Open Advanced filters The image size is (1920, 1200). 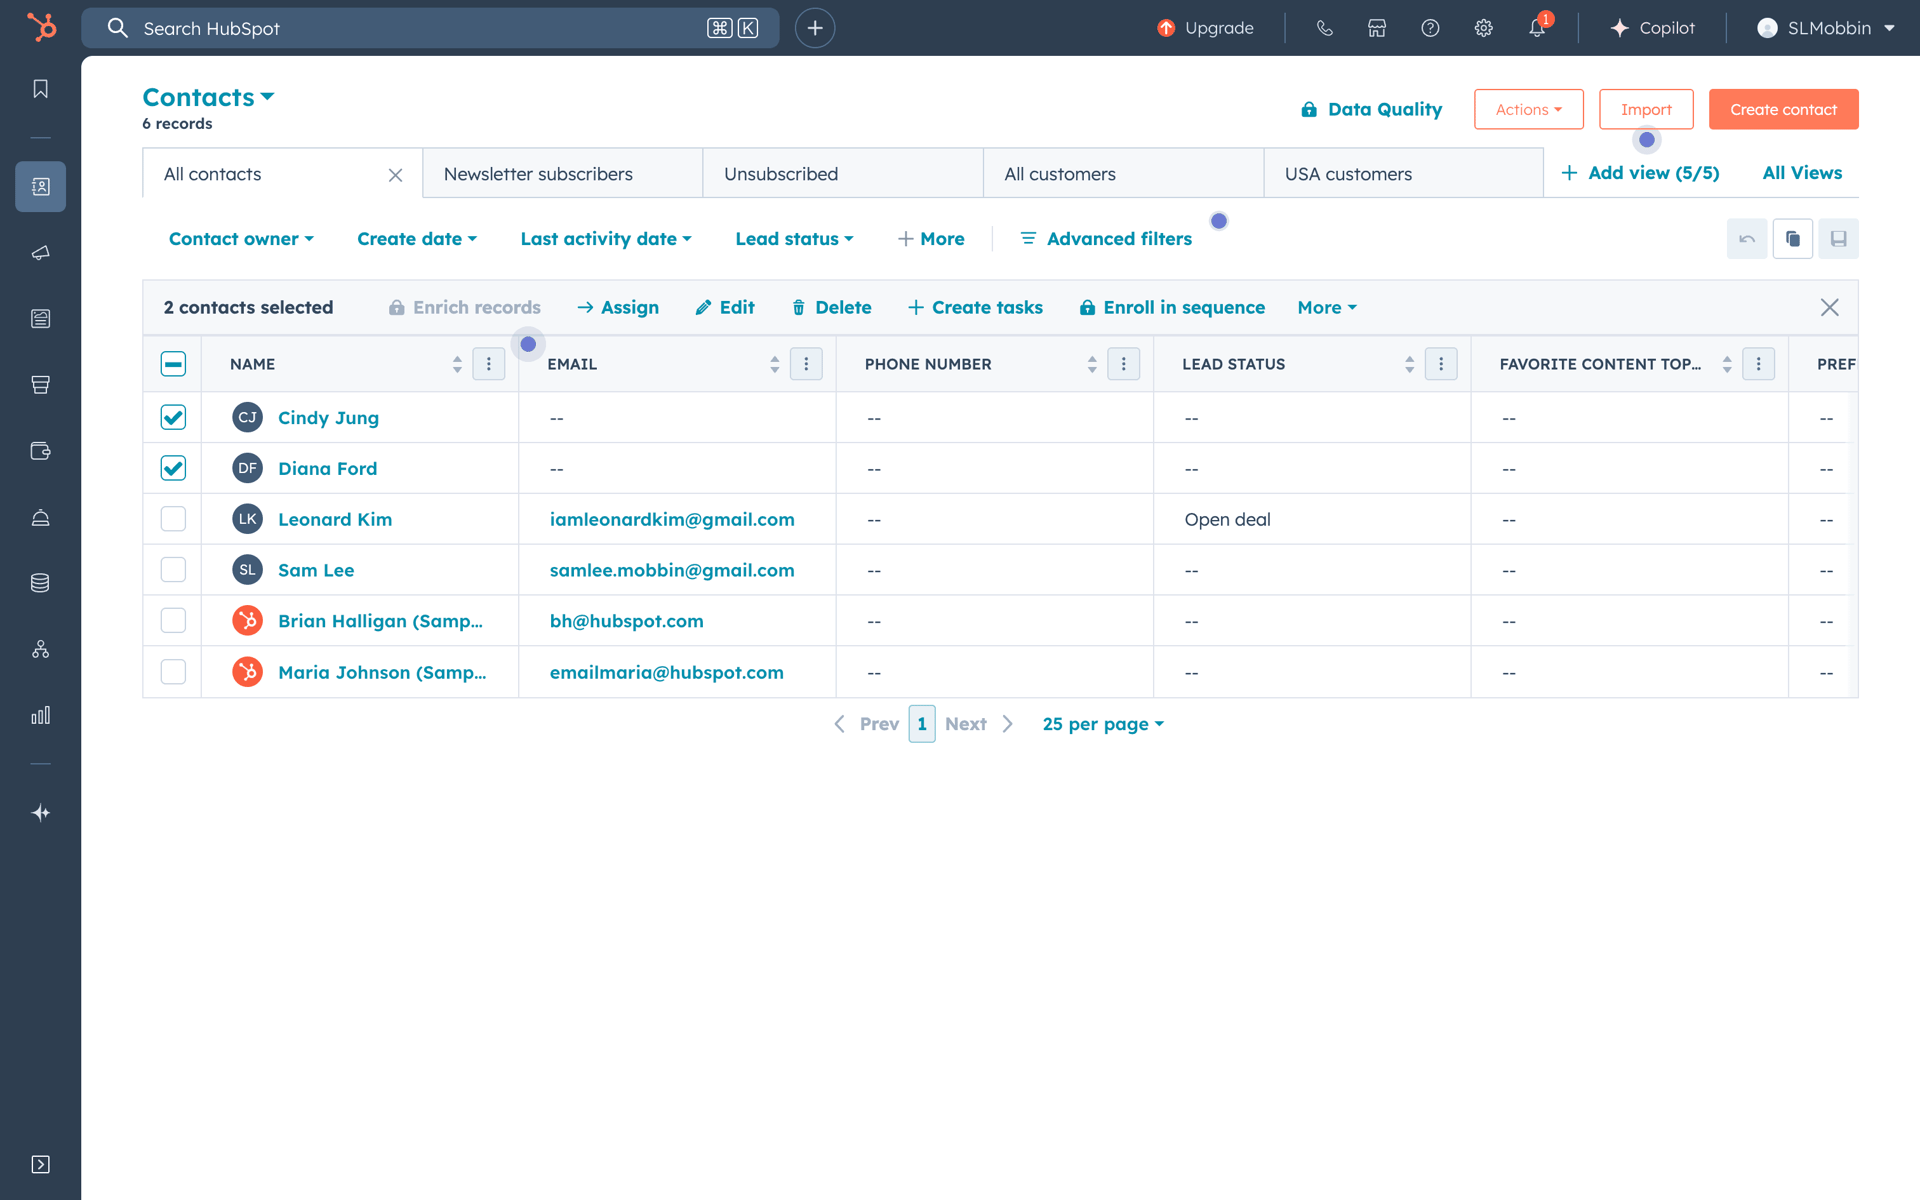1106,239
